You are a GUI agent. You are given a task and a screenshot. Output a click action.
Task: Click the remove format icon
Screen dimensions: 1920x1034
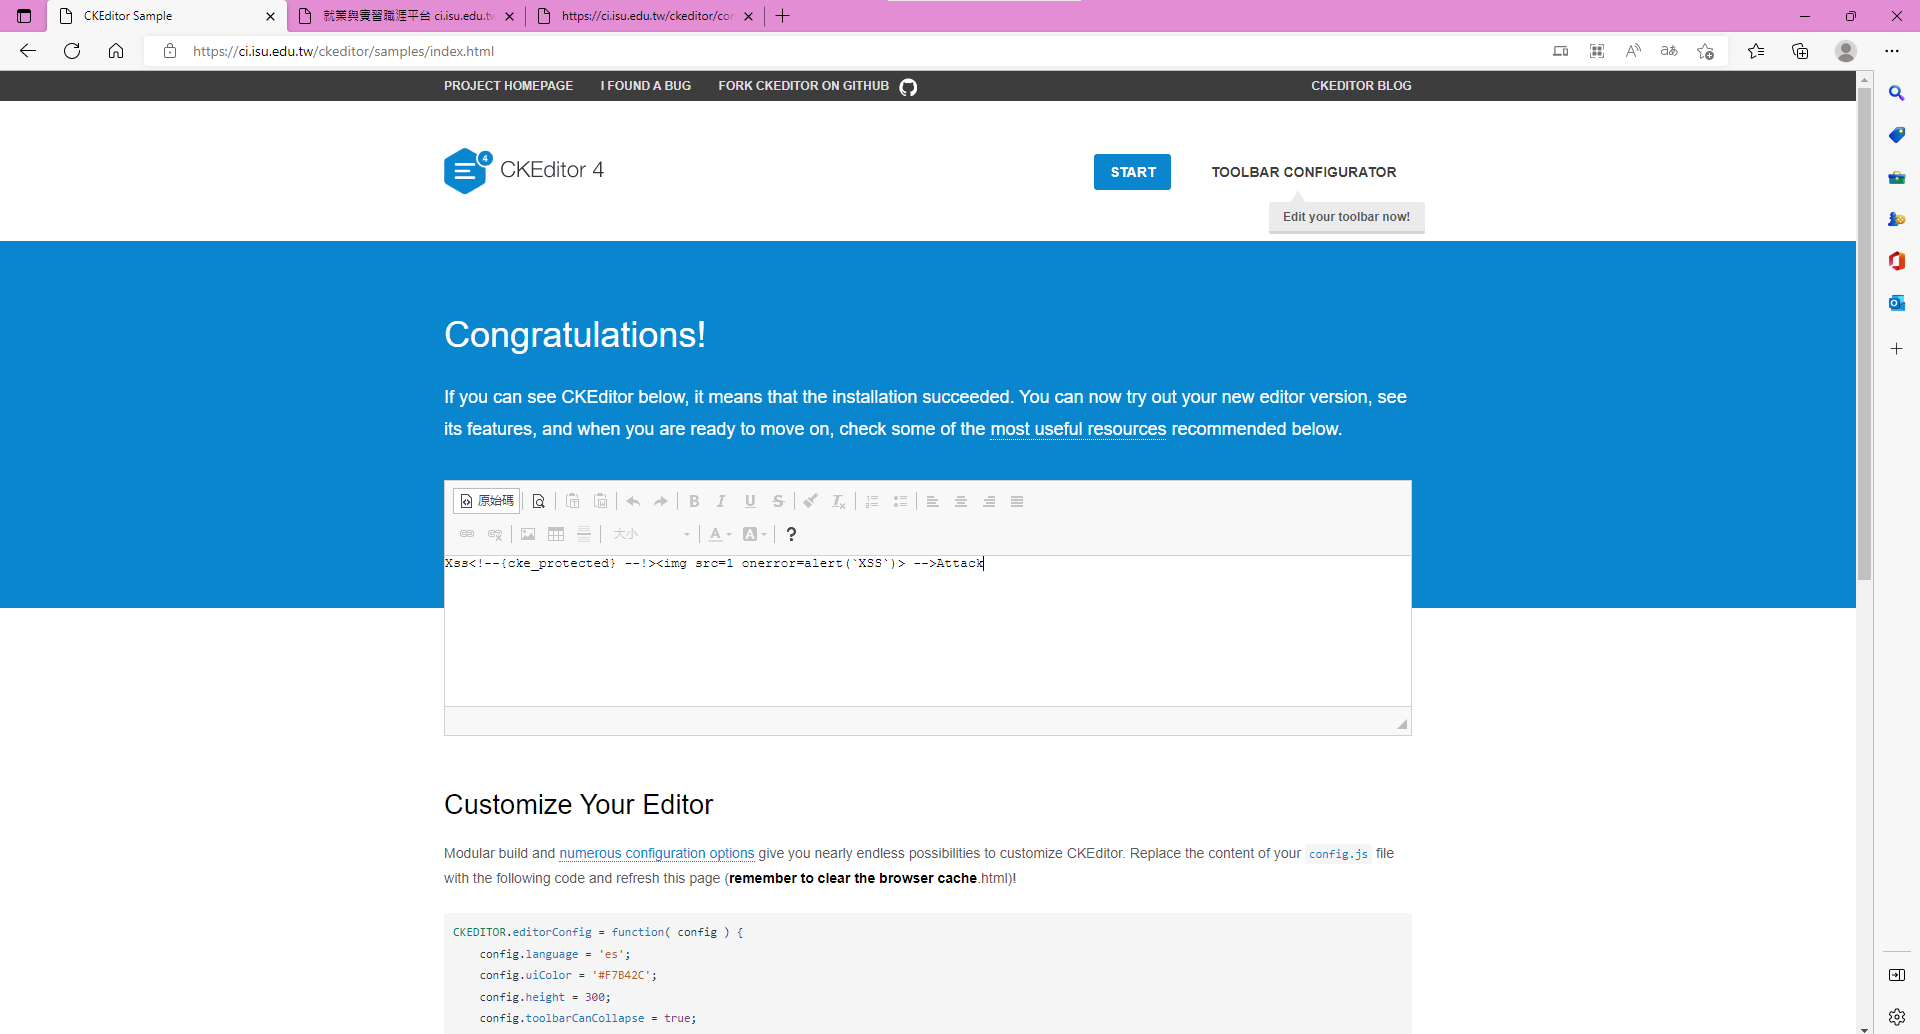[839, 501]
